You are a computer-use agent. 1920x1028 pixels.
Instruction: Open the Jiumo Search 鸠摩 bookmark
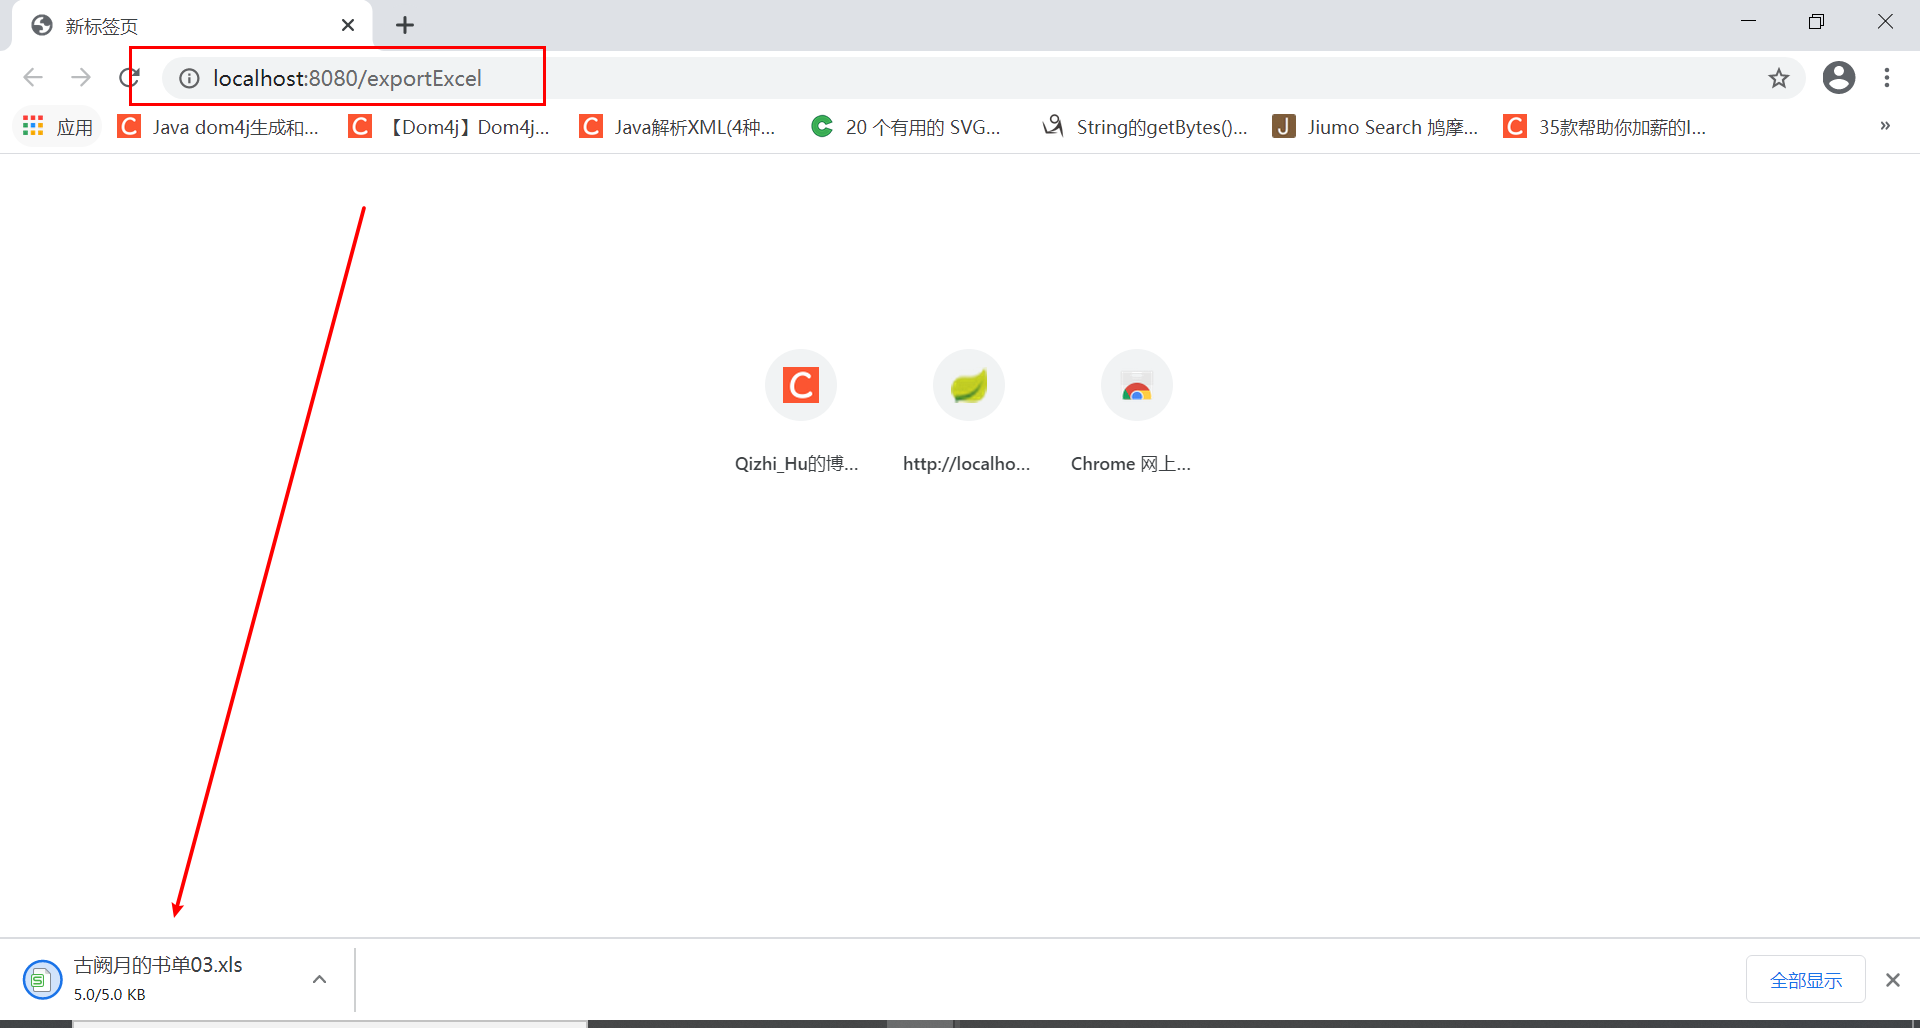(x=1375, y=126)
